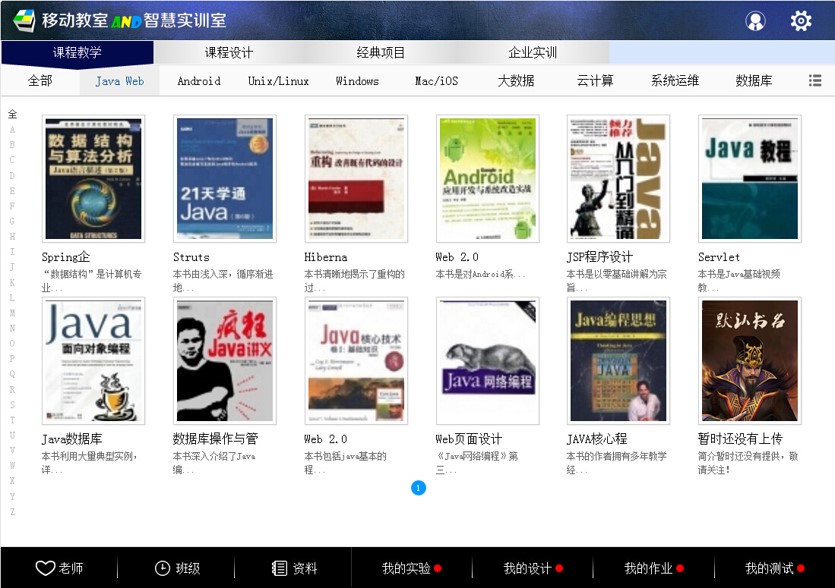
Task: Open the 默认书名 placeholder cover
Action: (x=750, y=361)
